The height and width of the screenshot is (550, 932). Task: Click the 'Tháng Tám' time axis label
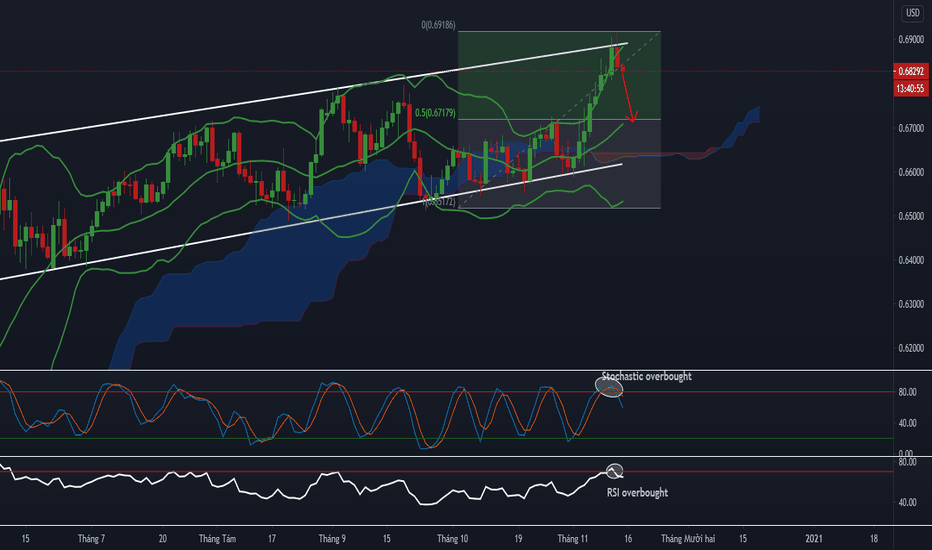pos(217,539)
